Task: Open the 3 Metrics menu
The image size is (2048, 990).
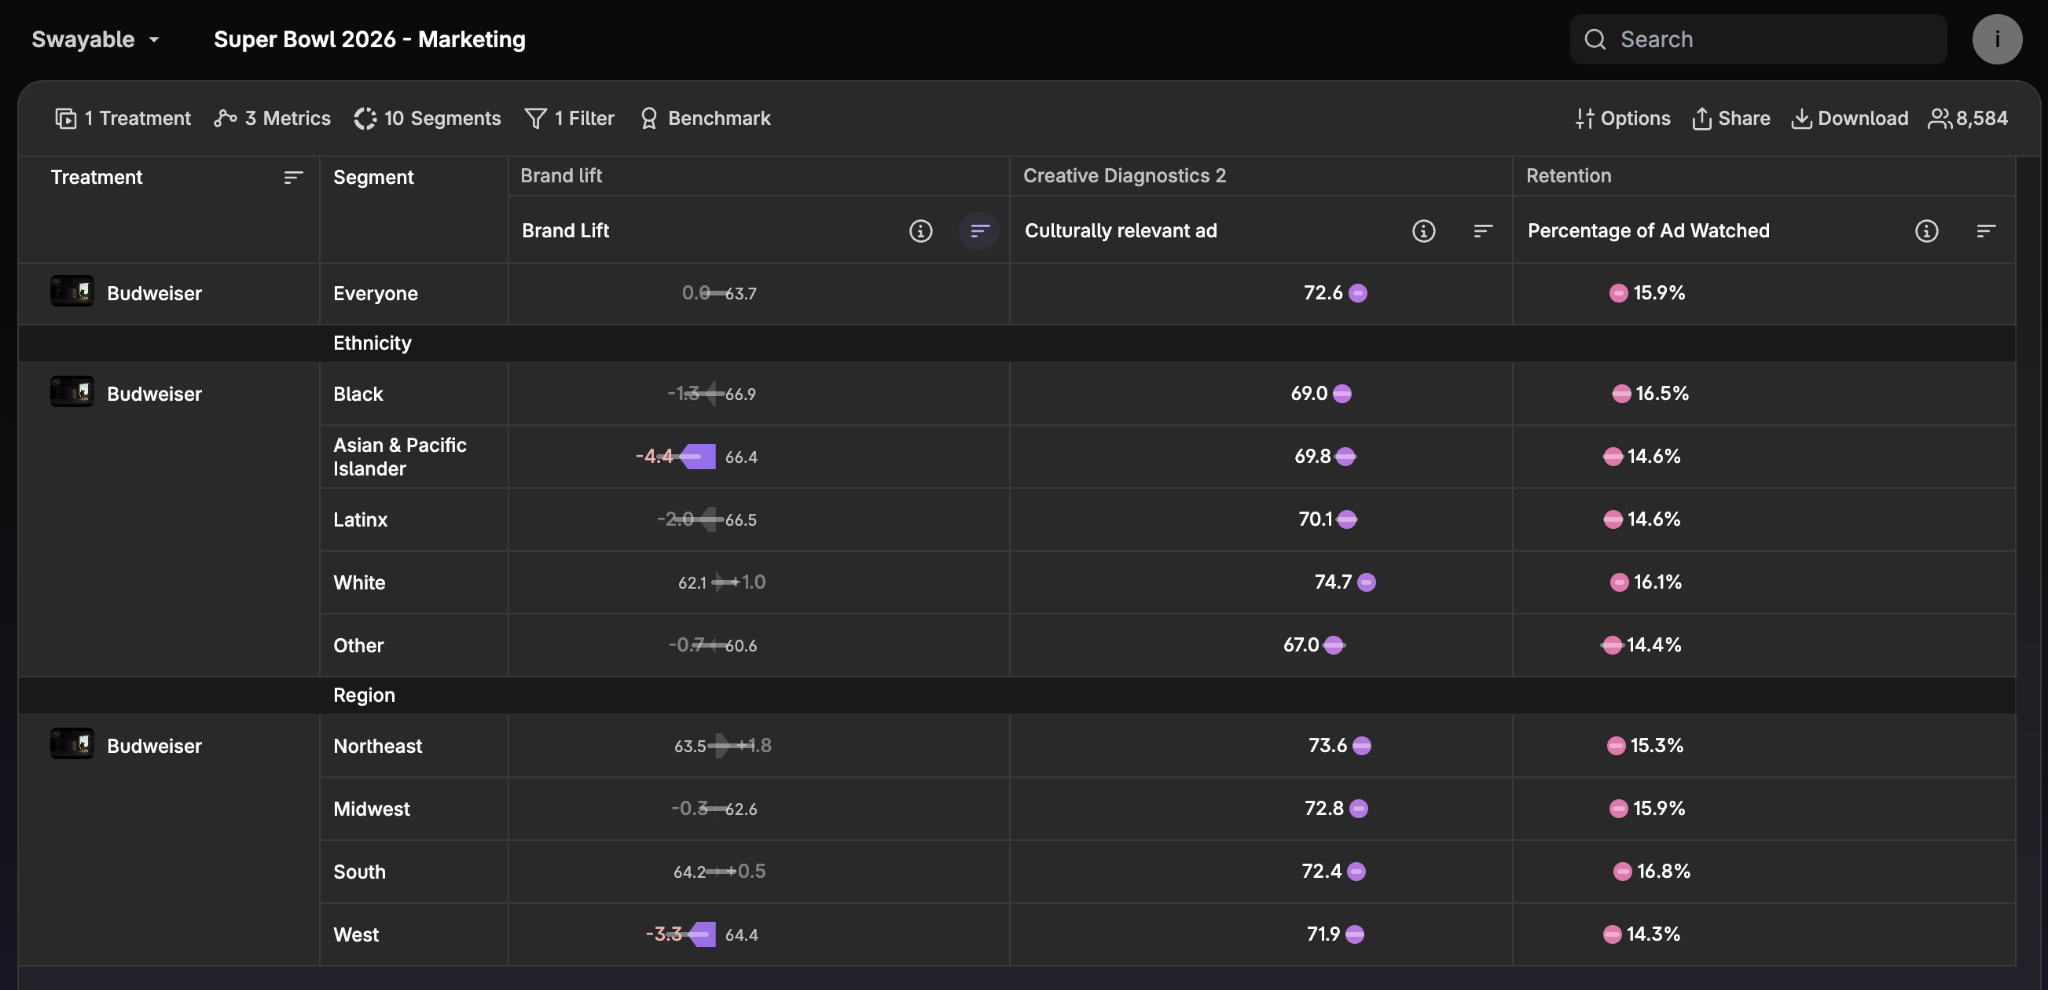Action: tap(272, 119)
